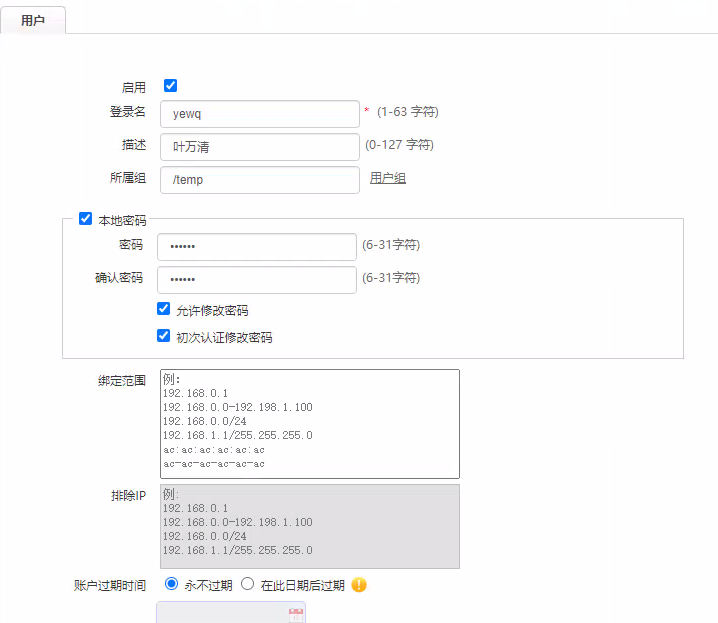This screenshot has width=718, height=623.
Task: Click the 所属组 field showing /temp
Action: click(x=259, y=179)
